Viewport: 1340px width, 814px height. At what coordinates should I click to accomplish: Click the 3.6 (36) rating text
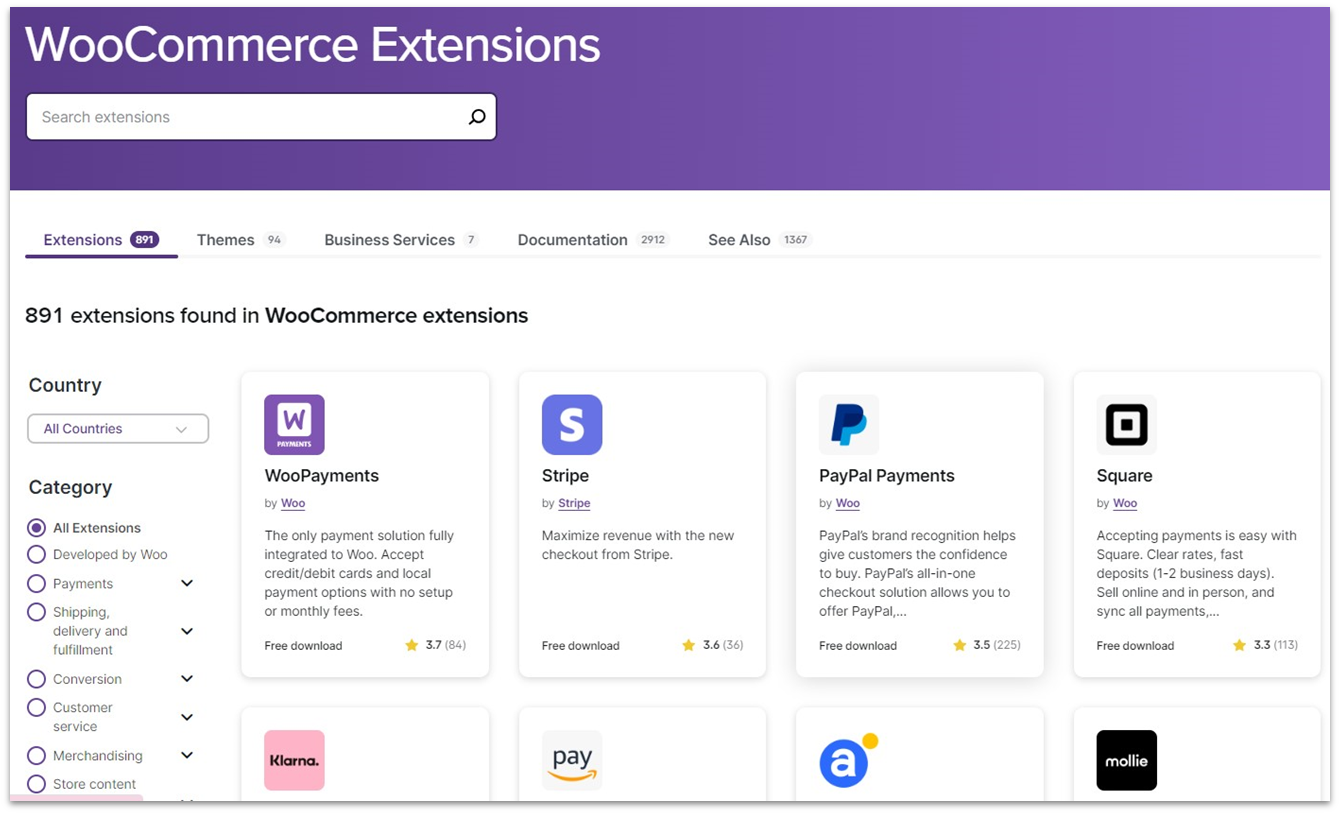click(723, 646)
